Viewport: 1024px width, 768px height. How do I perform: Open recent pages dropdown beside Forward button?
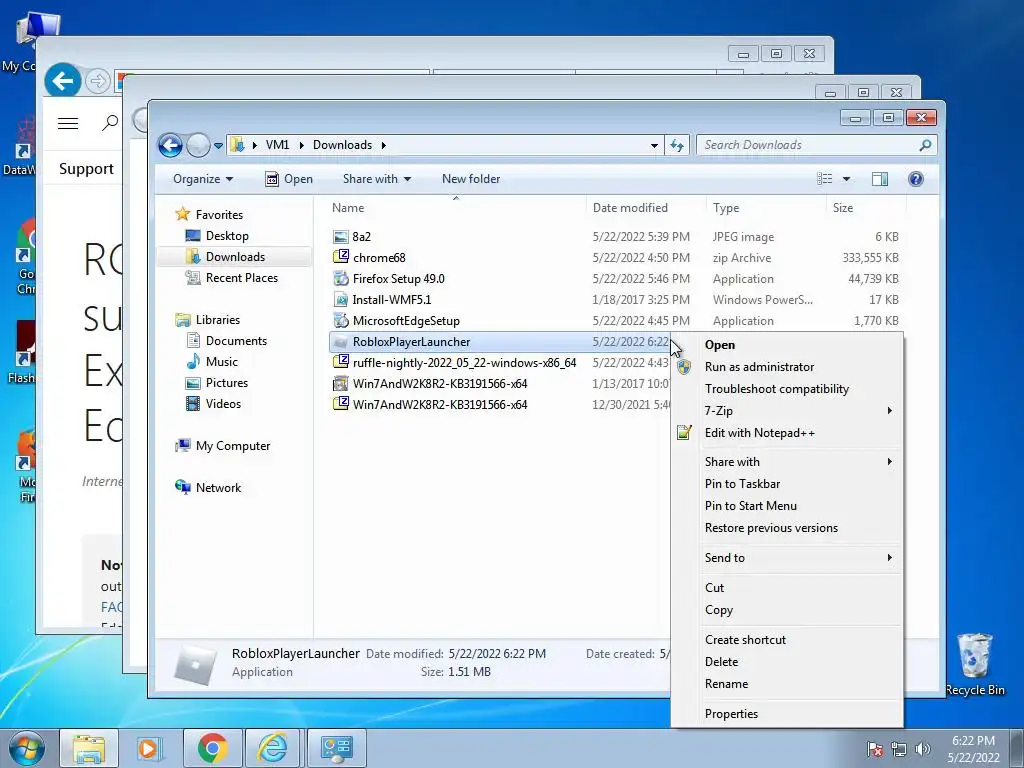click(x=218, y=146)
